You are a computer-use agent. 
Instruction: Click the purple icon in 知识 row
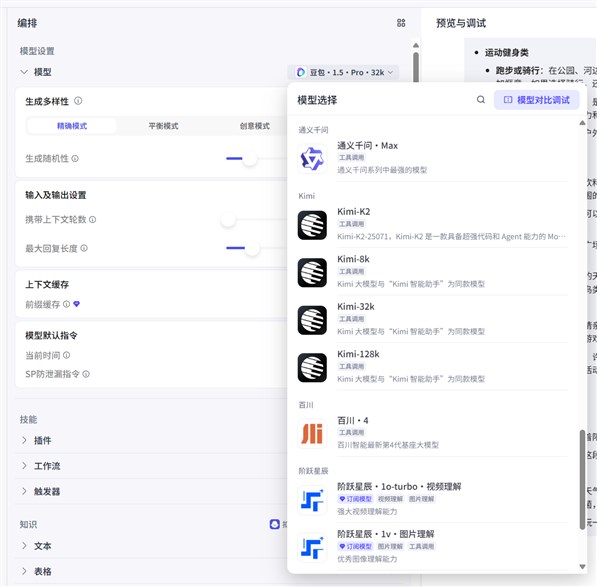pyautogui.click(x=275, y=524)
